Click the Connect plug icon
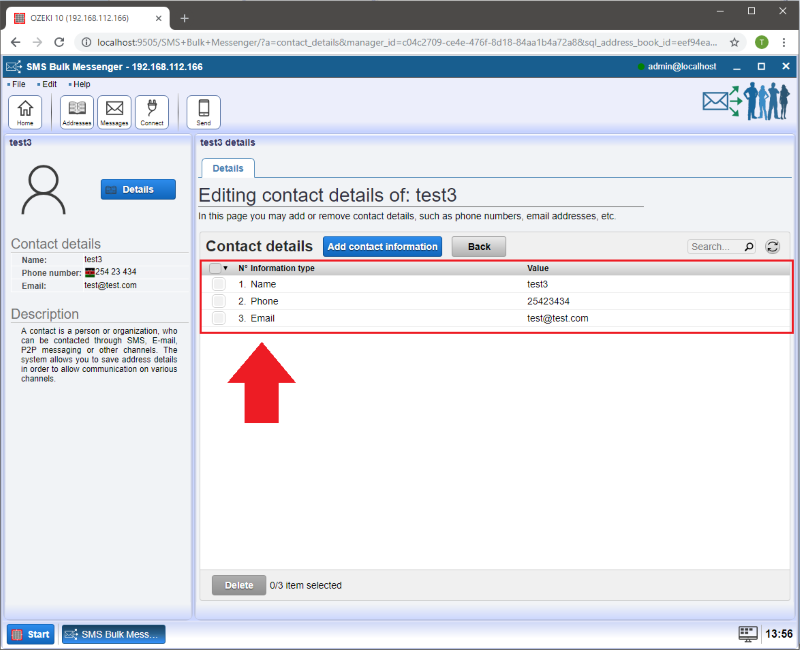 tap(152, 112)
